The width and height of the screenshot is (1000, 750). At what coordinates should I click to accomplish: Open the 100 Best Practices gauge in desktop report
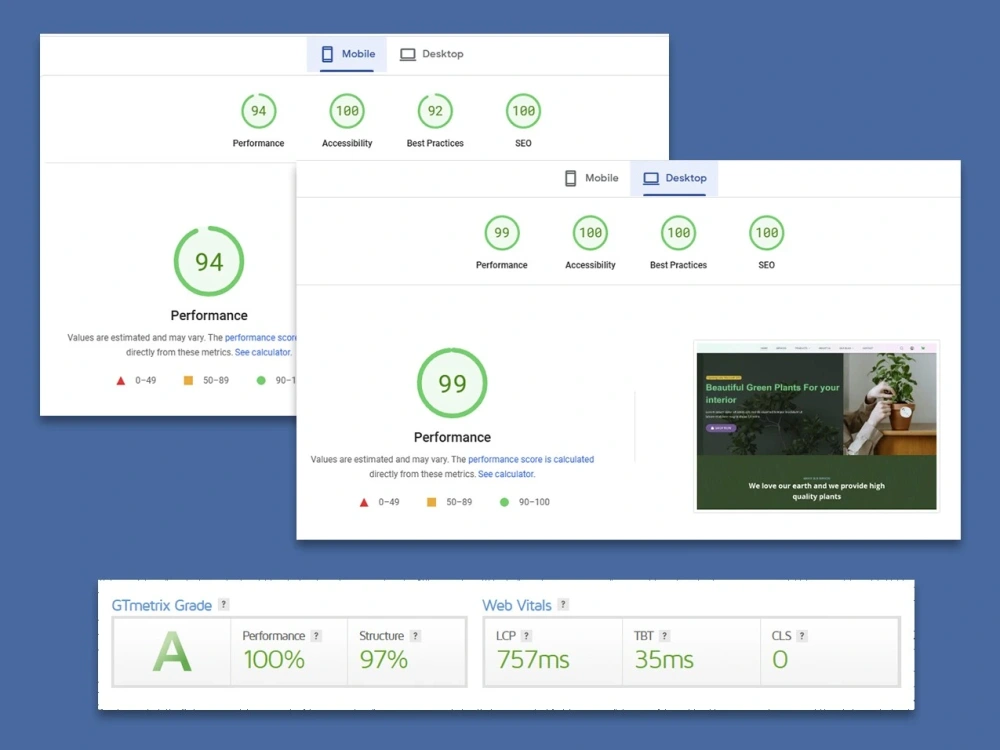[679, 233]
